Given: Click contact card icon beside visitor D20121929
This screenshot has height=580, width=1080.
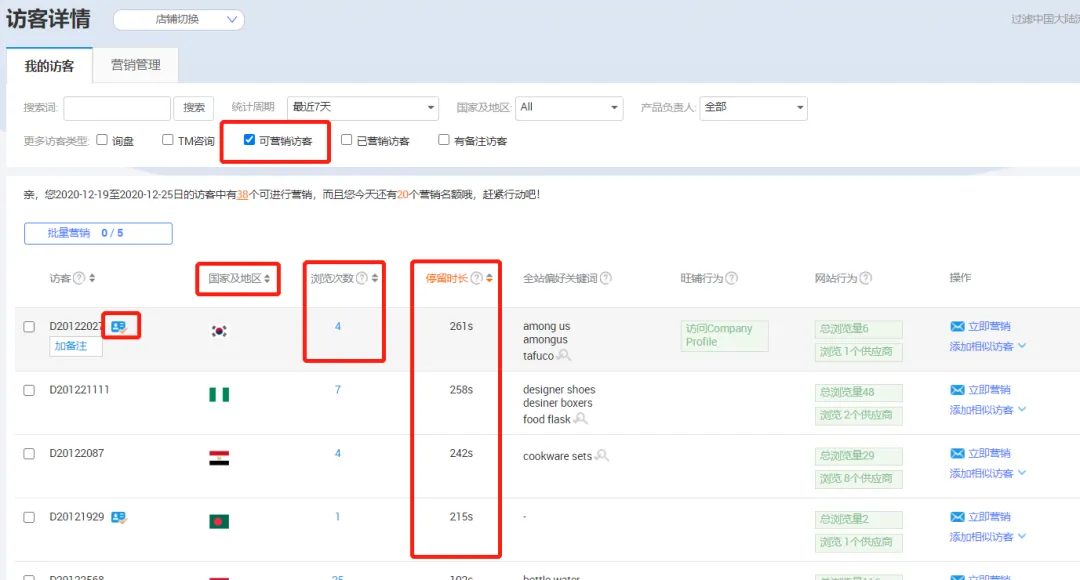Looking at the screenshot, I should click(x=118, y=517).
